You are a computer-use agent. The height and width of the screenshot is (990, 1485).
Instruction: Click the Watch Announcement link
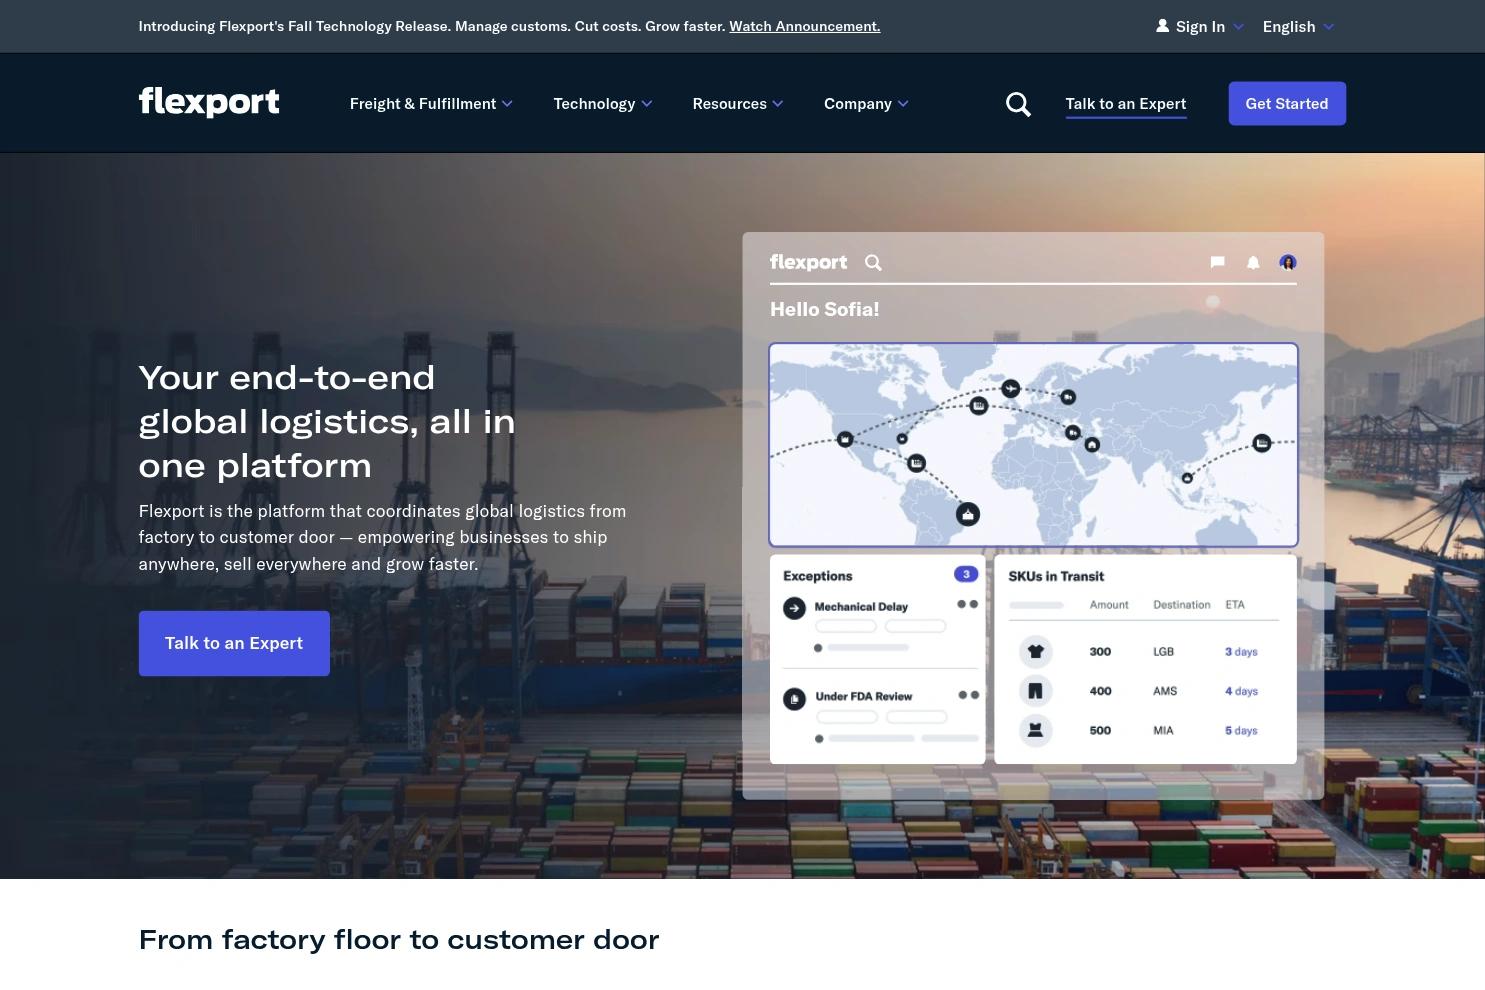click(x=805, y=26)
